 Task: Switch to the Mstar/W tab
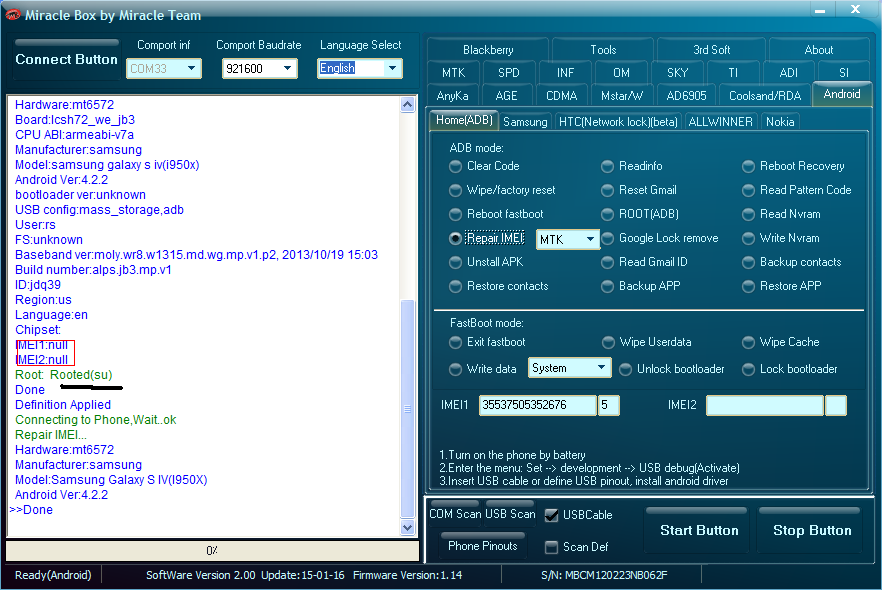[622, 96]
